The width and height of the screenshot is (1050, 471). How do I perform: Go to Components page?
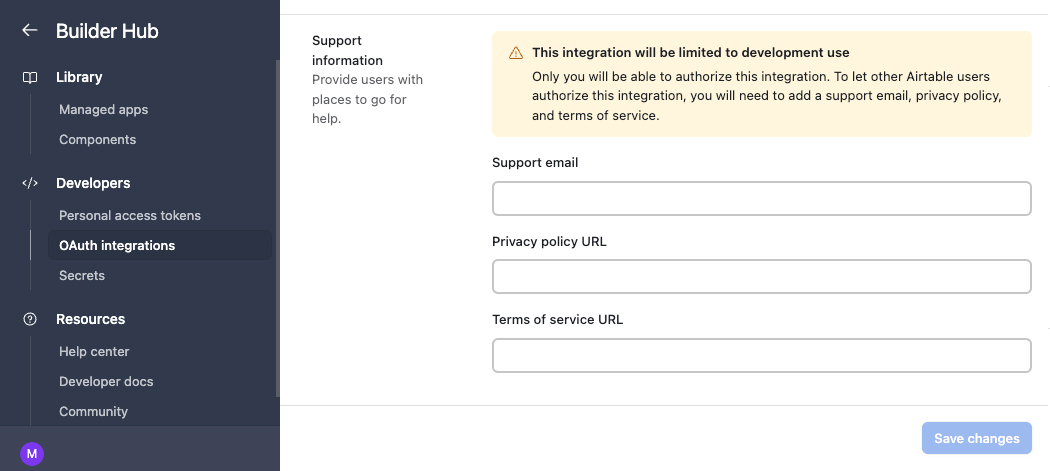click(x=97, y=139)
